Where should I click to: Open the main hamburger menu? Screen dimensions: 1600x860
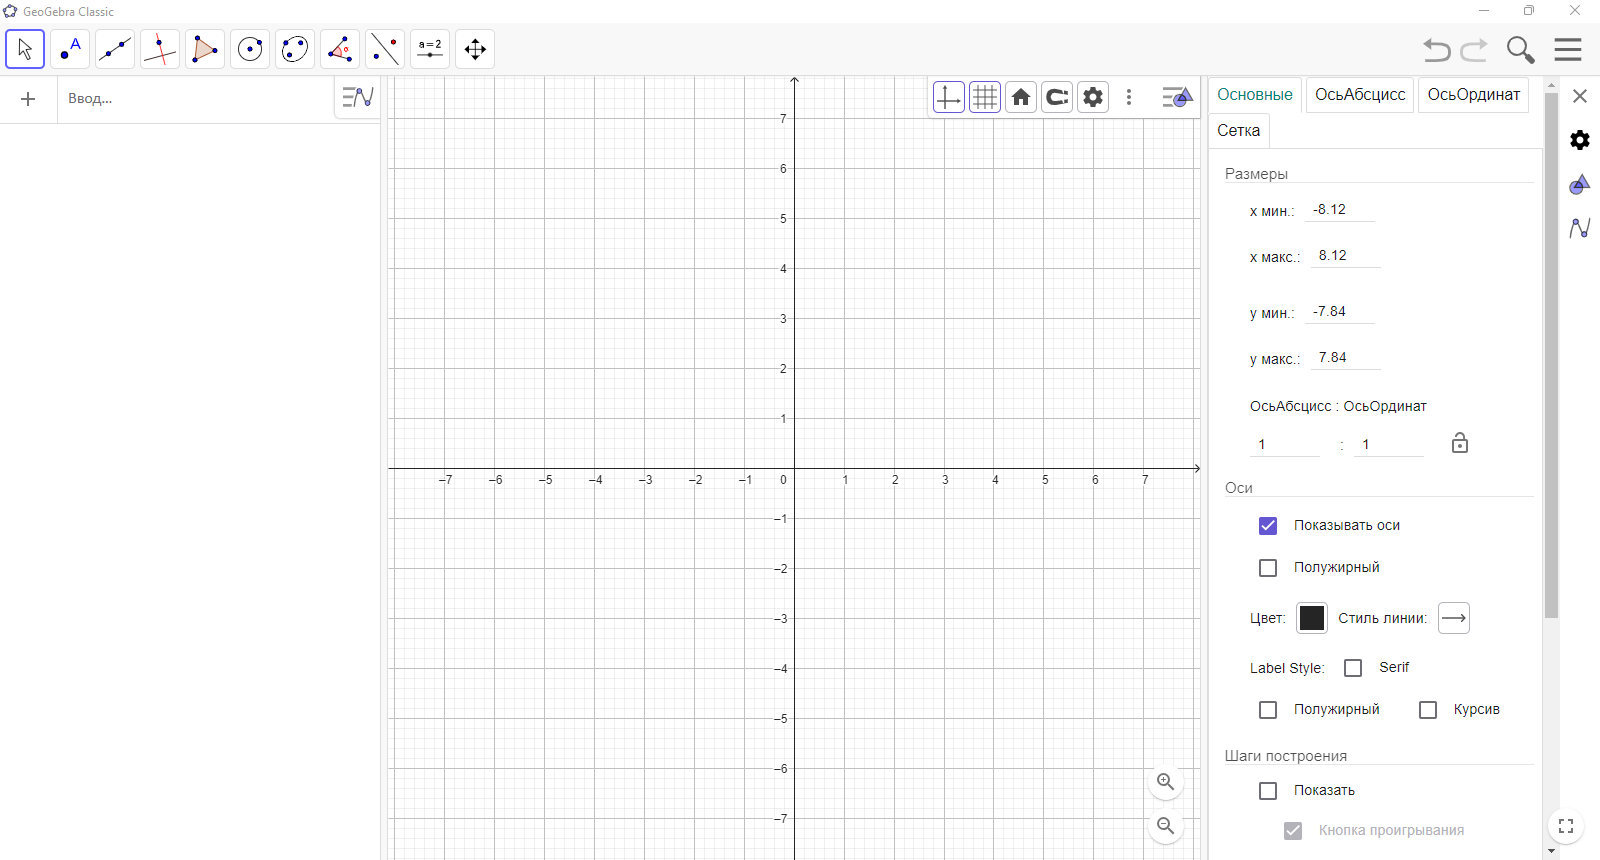tap(1568, 49)
